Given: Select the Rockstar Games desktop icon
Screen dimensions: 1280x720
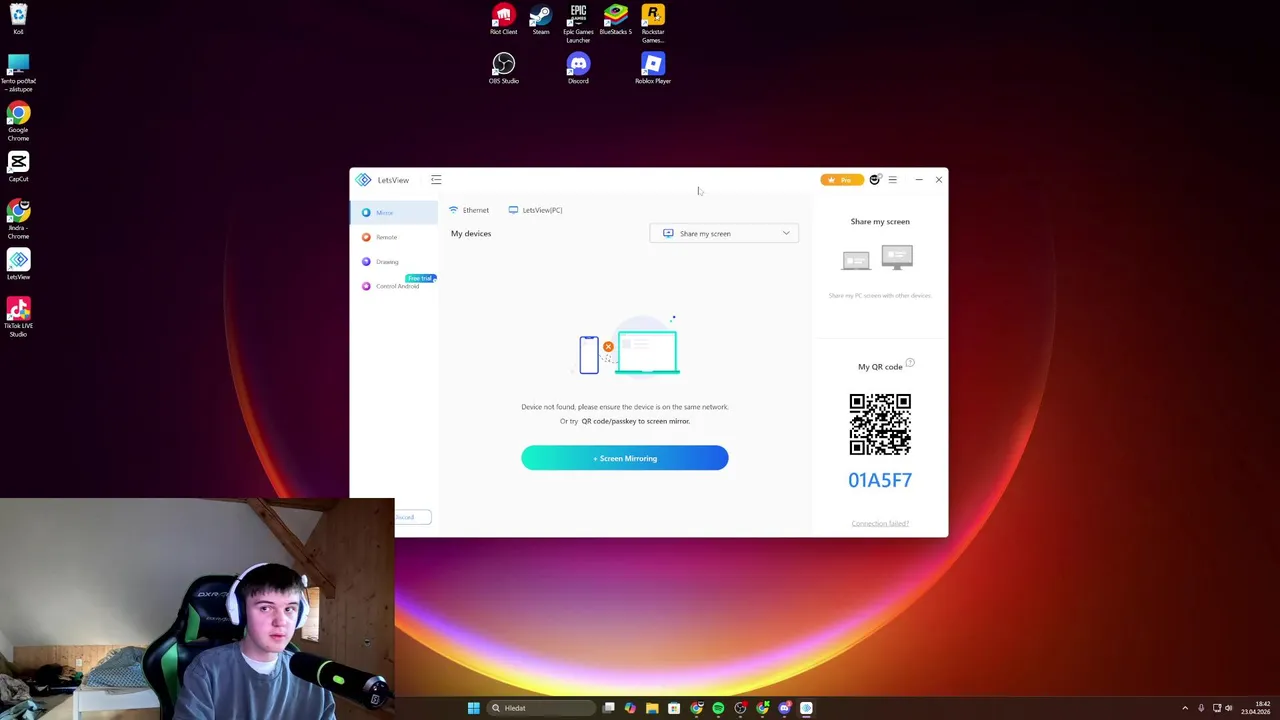Looking at the screenshot, I should tap(653, 23).
